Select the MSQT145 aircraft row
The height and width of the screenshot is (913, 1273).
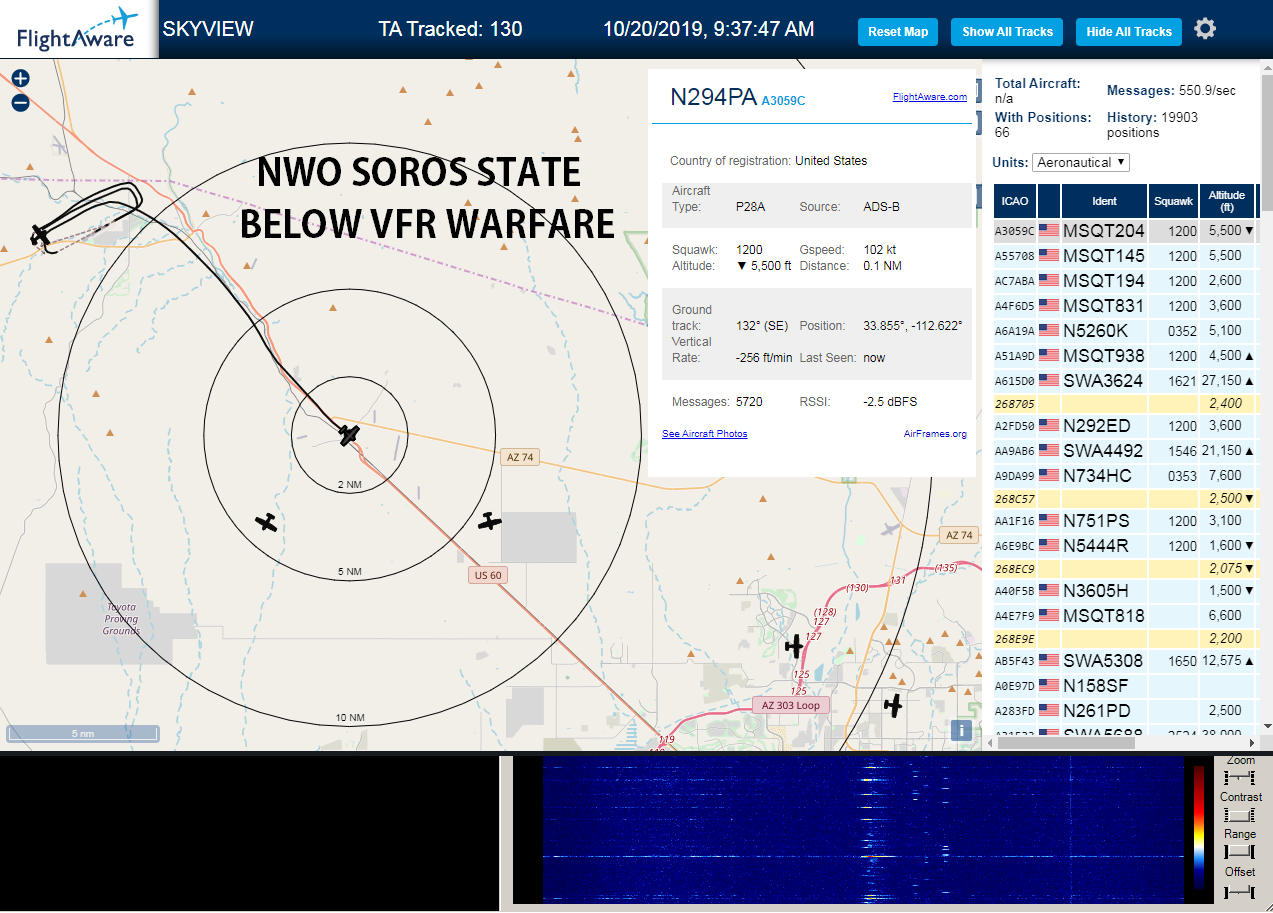pos(1125,256)
